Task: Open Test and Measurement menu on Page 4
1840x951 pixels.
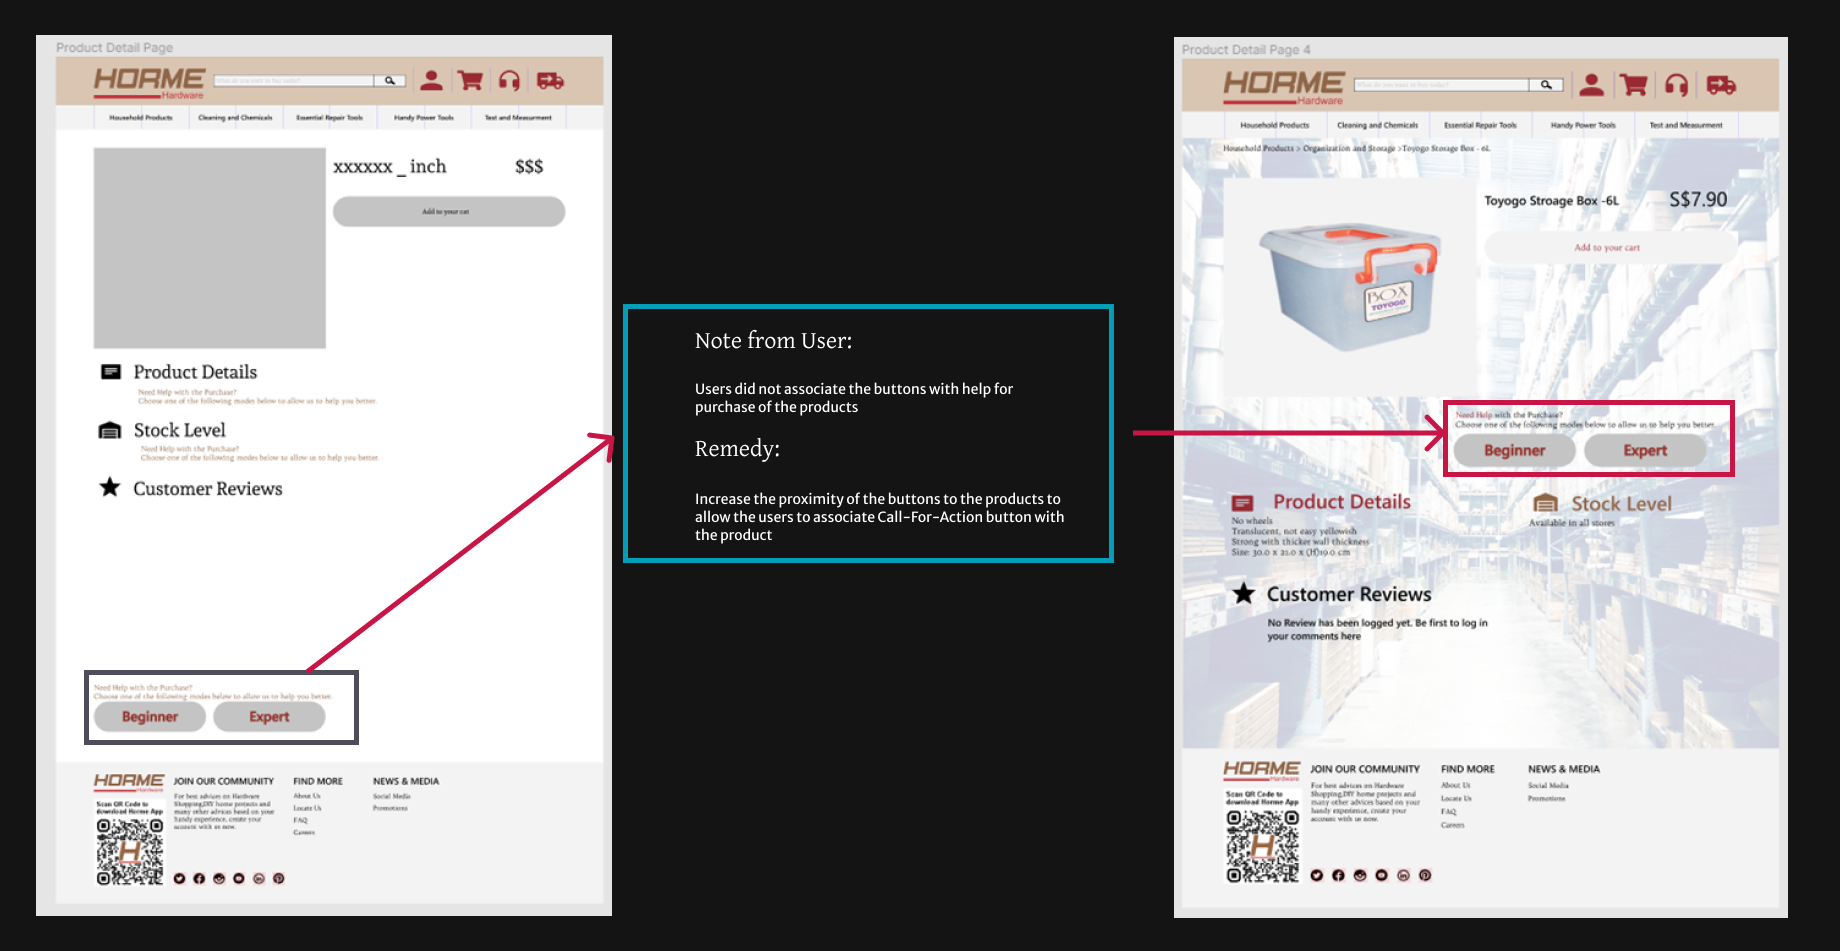Action: point(1686,125)
